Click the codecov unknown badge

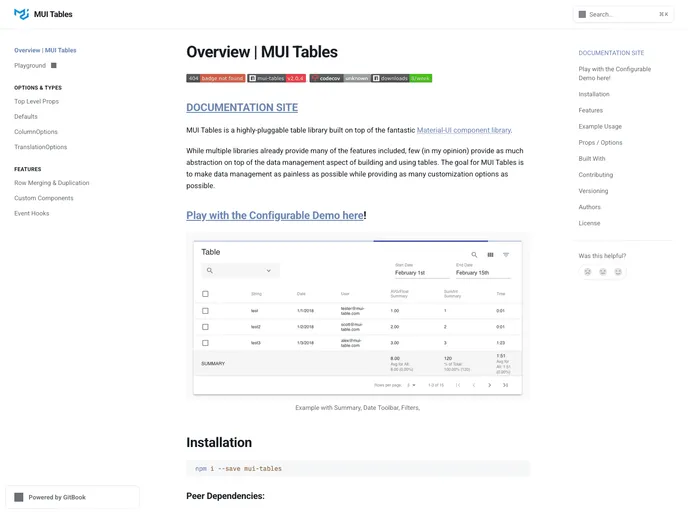pos(340,78)
